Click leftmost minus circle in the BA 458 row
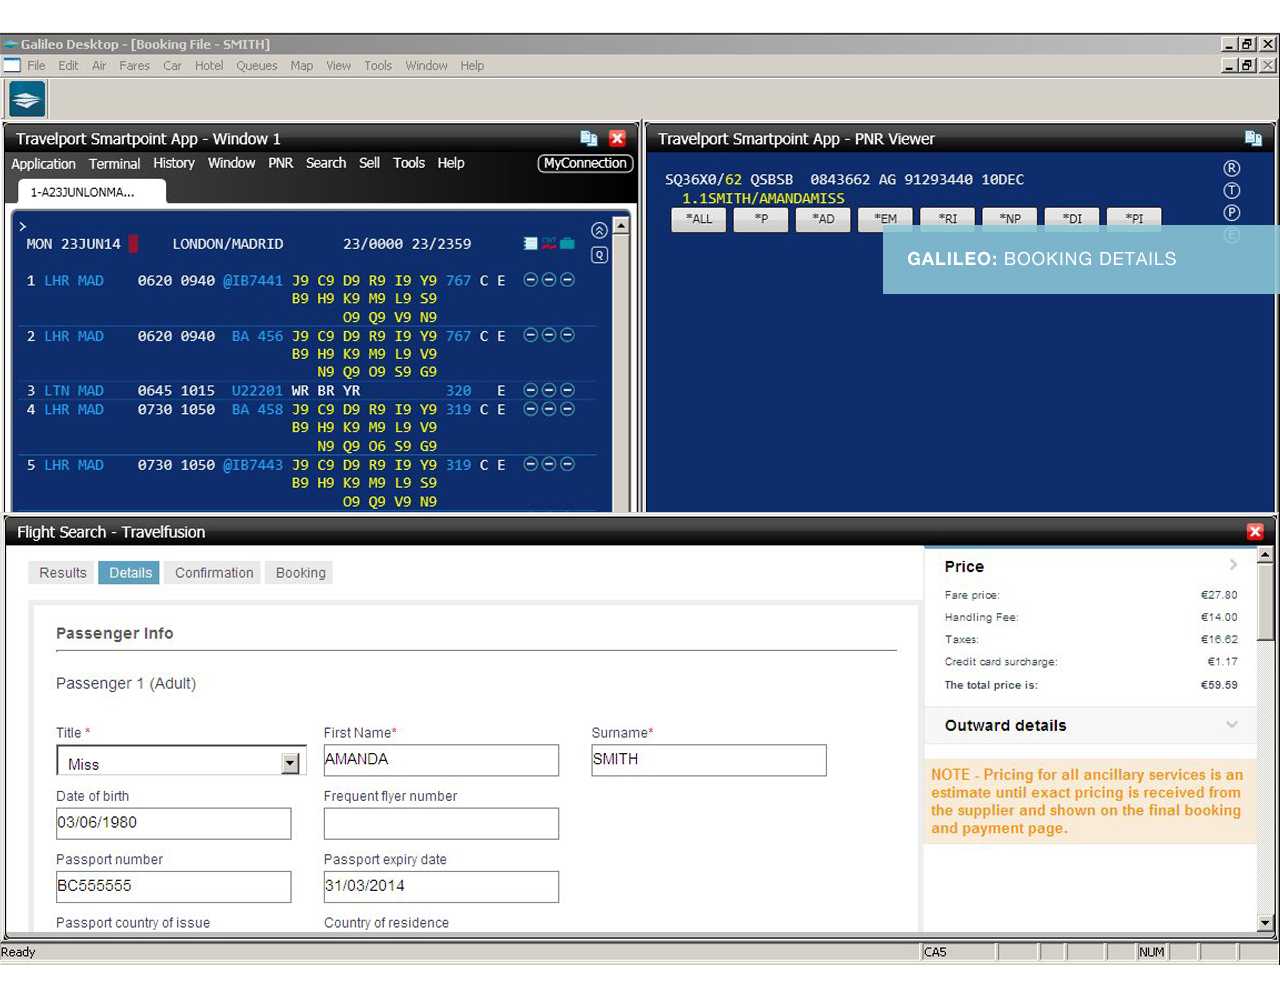The image size is (1280, 1000). click(x=531, y=408)
